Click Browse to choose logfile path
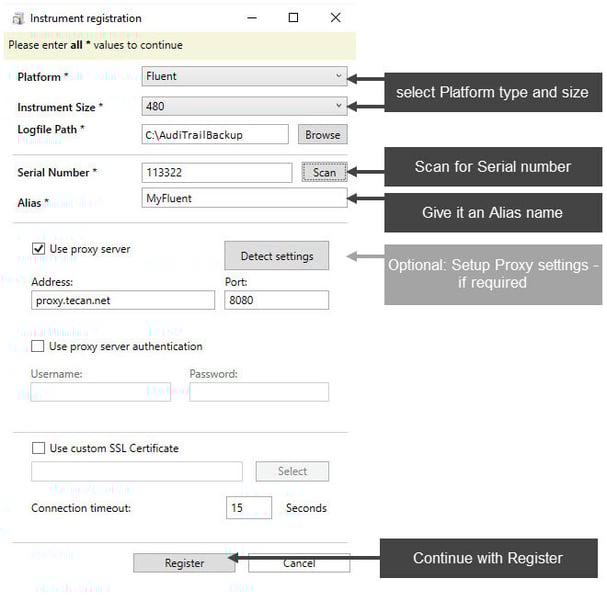This screenshot has width=607, height=601. coord(322,134)
